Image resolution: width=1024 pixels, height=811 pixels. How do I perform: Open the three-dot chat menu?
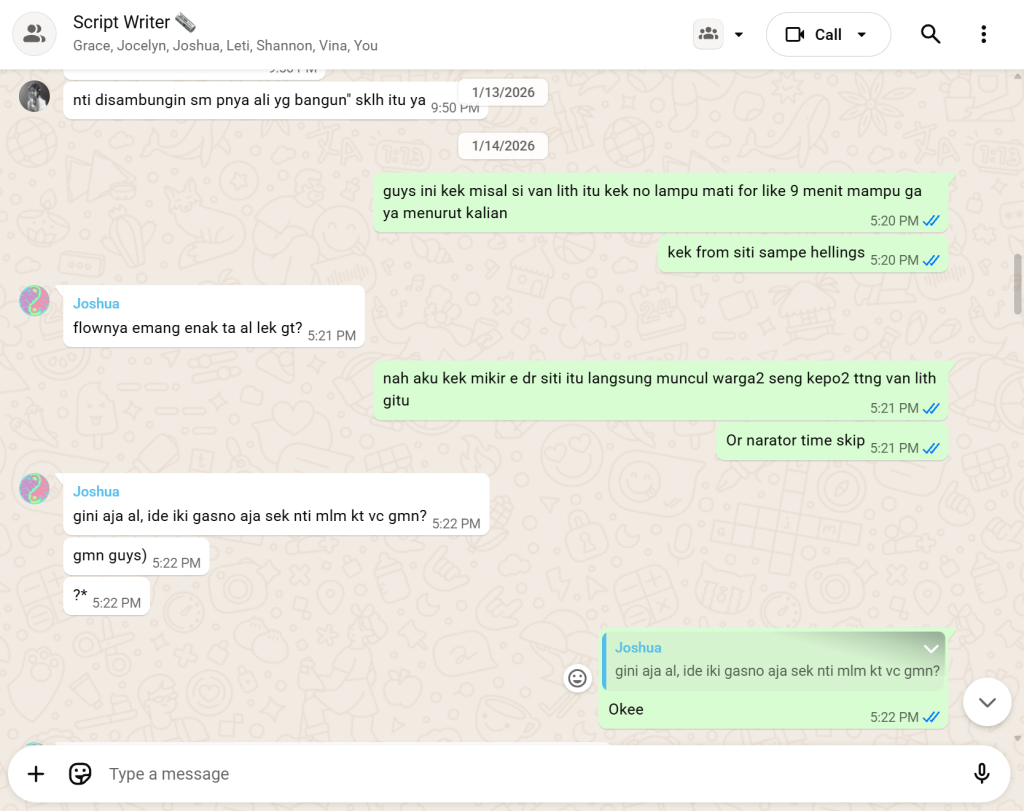tap(983, 34)
